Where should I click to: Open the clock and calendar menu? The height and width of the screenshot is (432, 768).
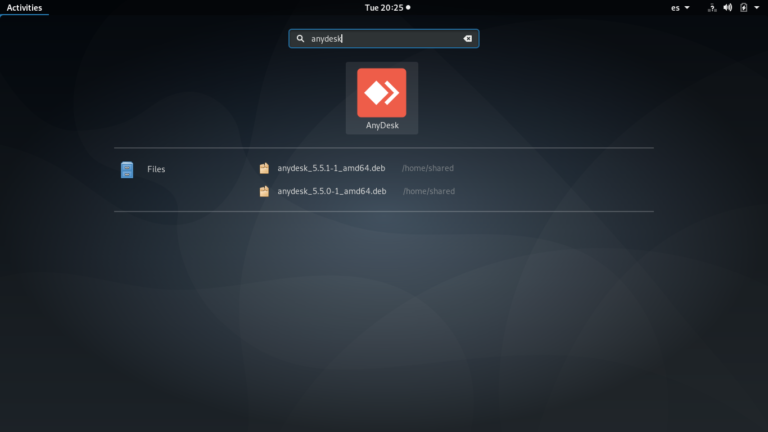(x=387, y=8)
